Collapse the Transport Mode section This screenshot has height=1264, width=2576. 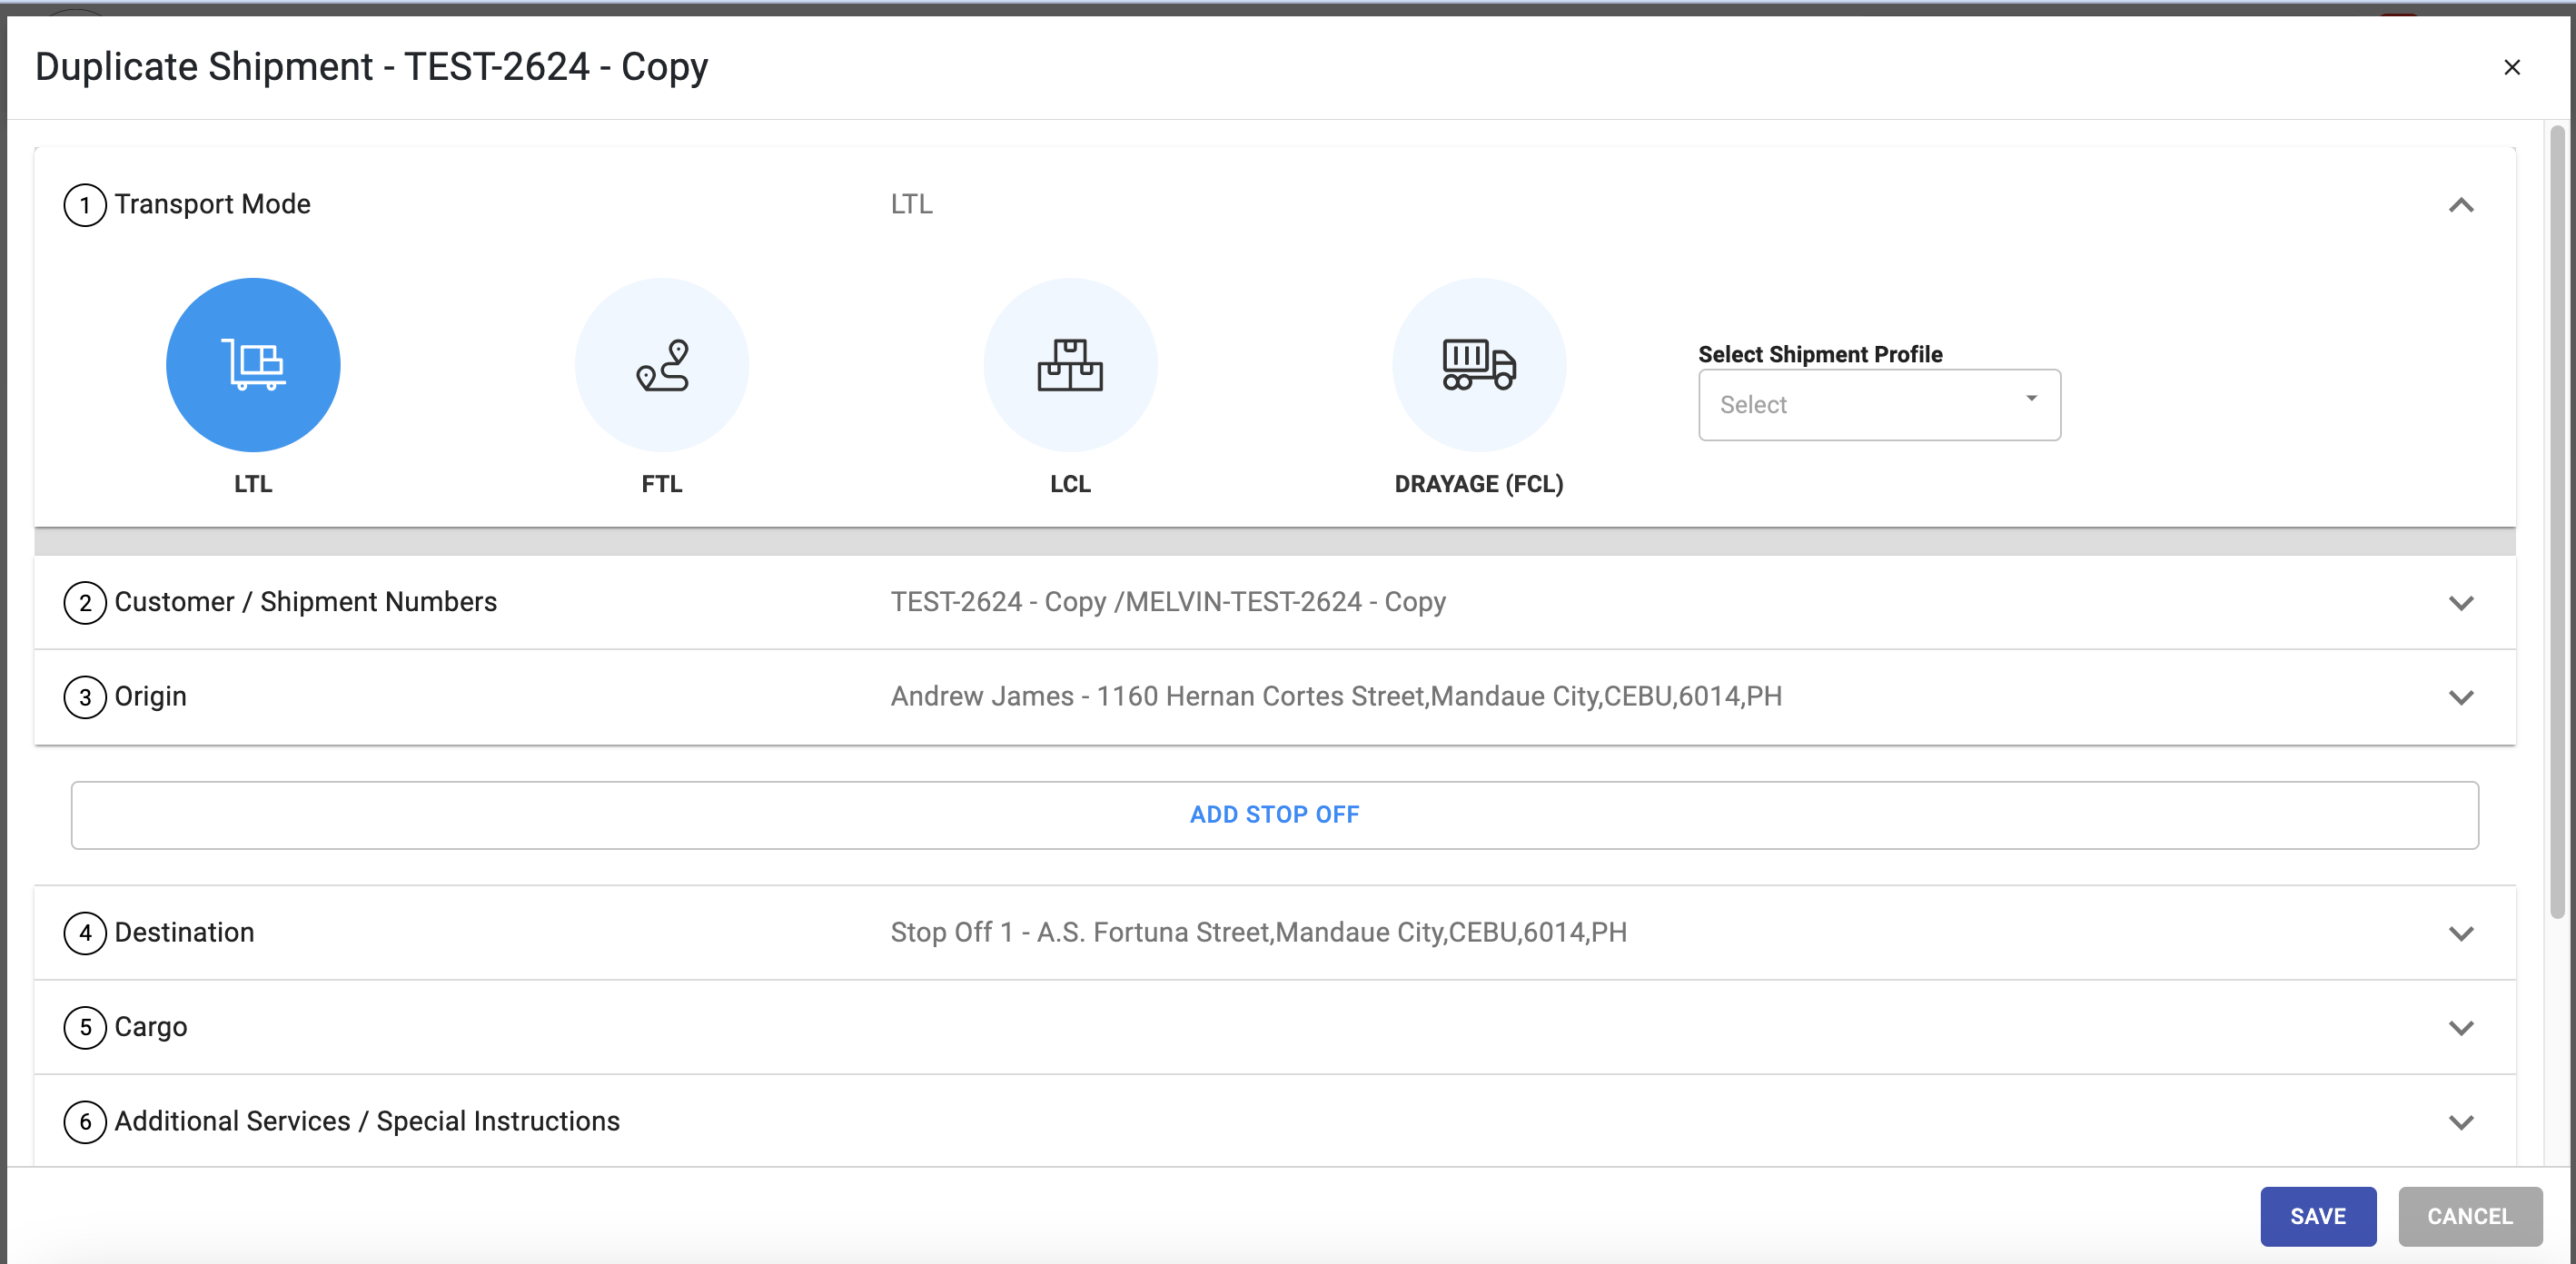pyautogui.click(x=2460, y=205)
